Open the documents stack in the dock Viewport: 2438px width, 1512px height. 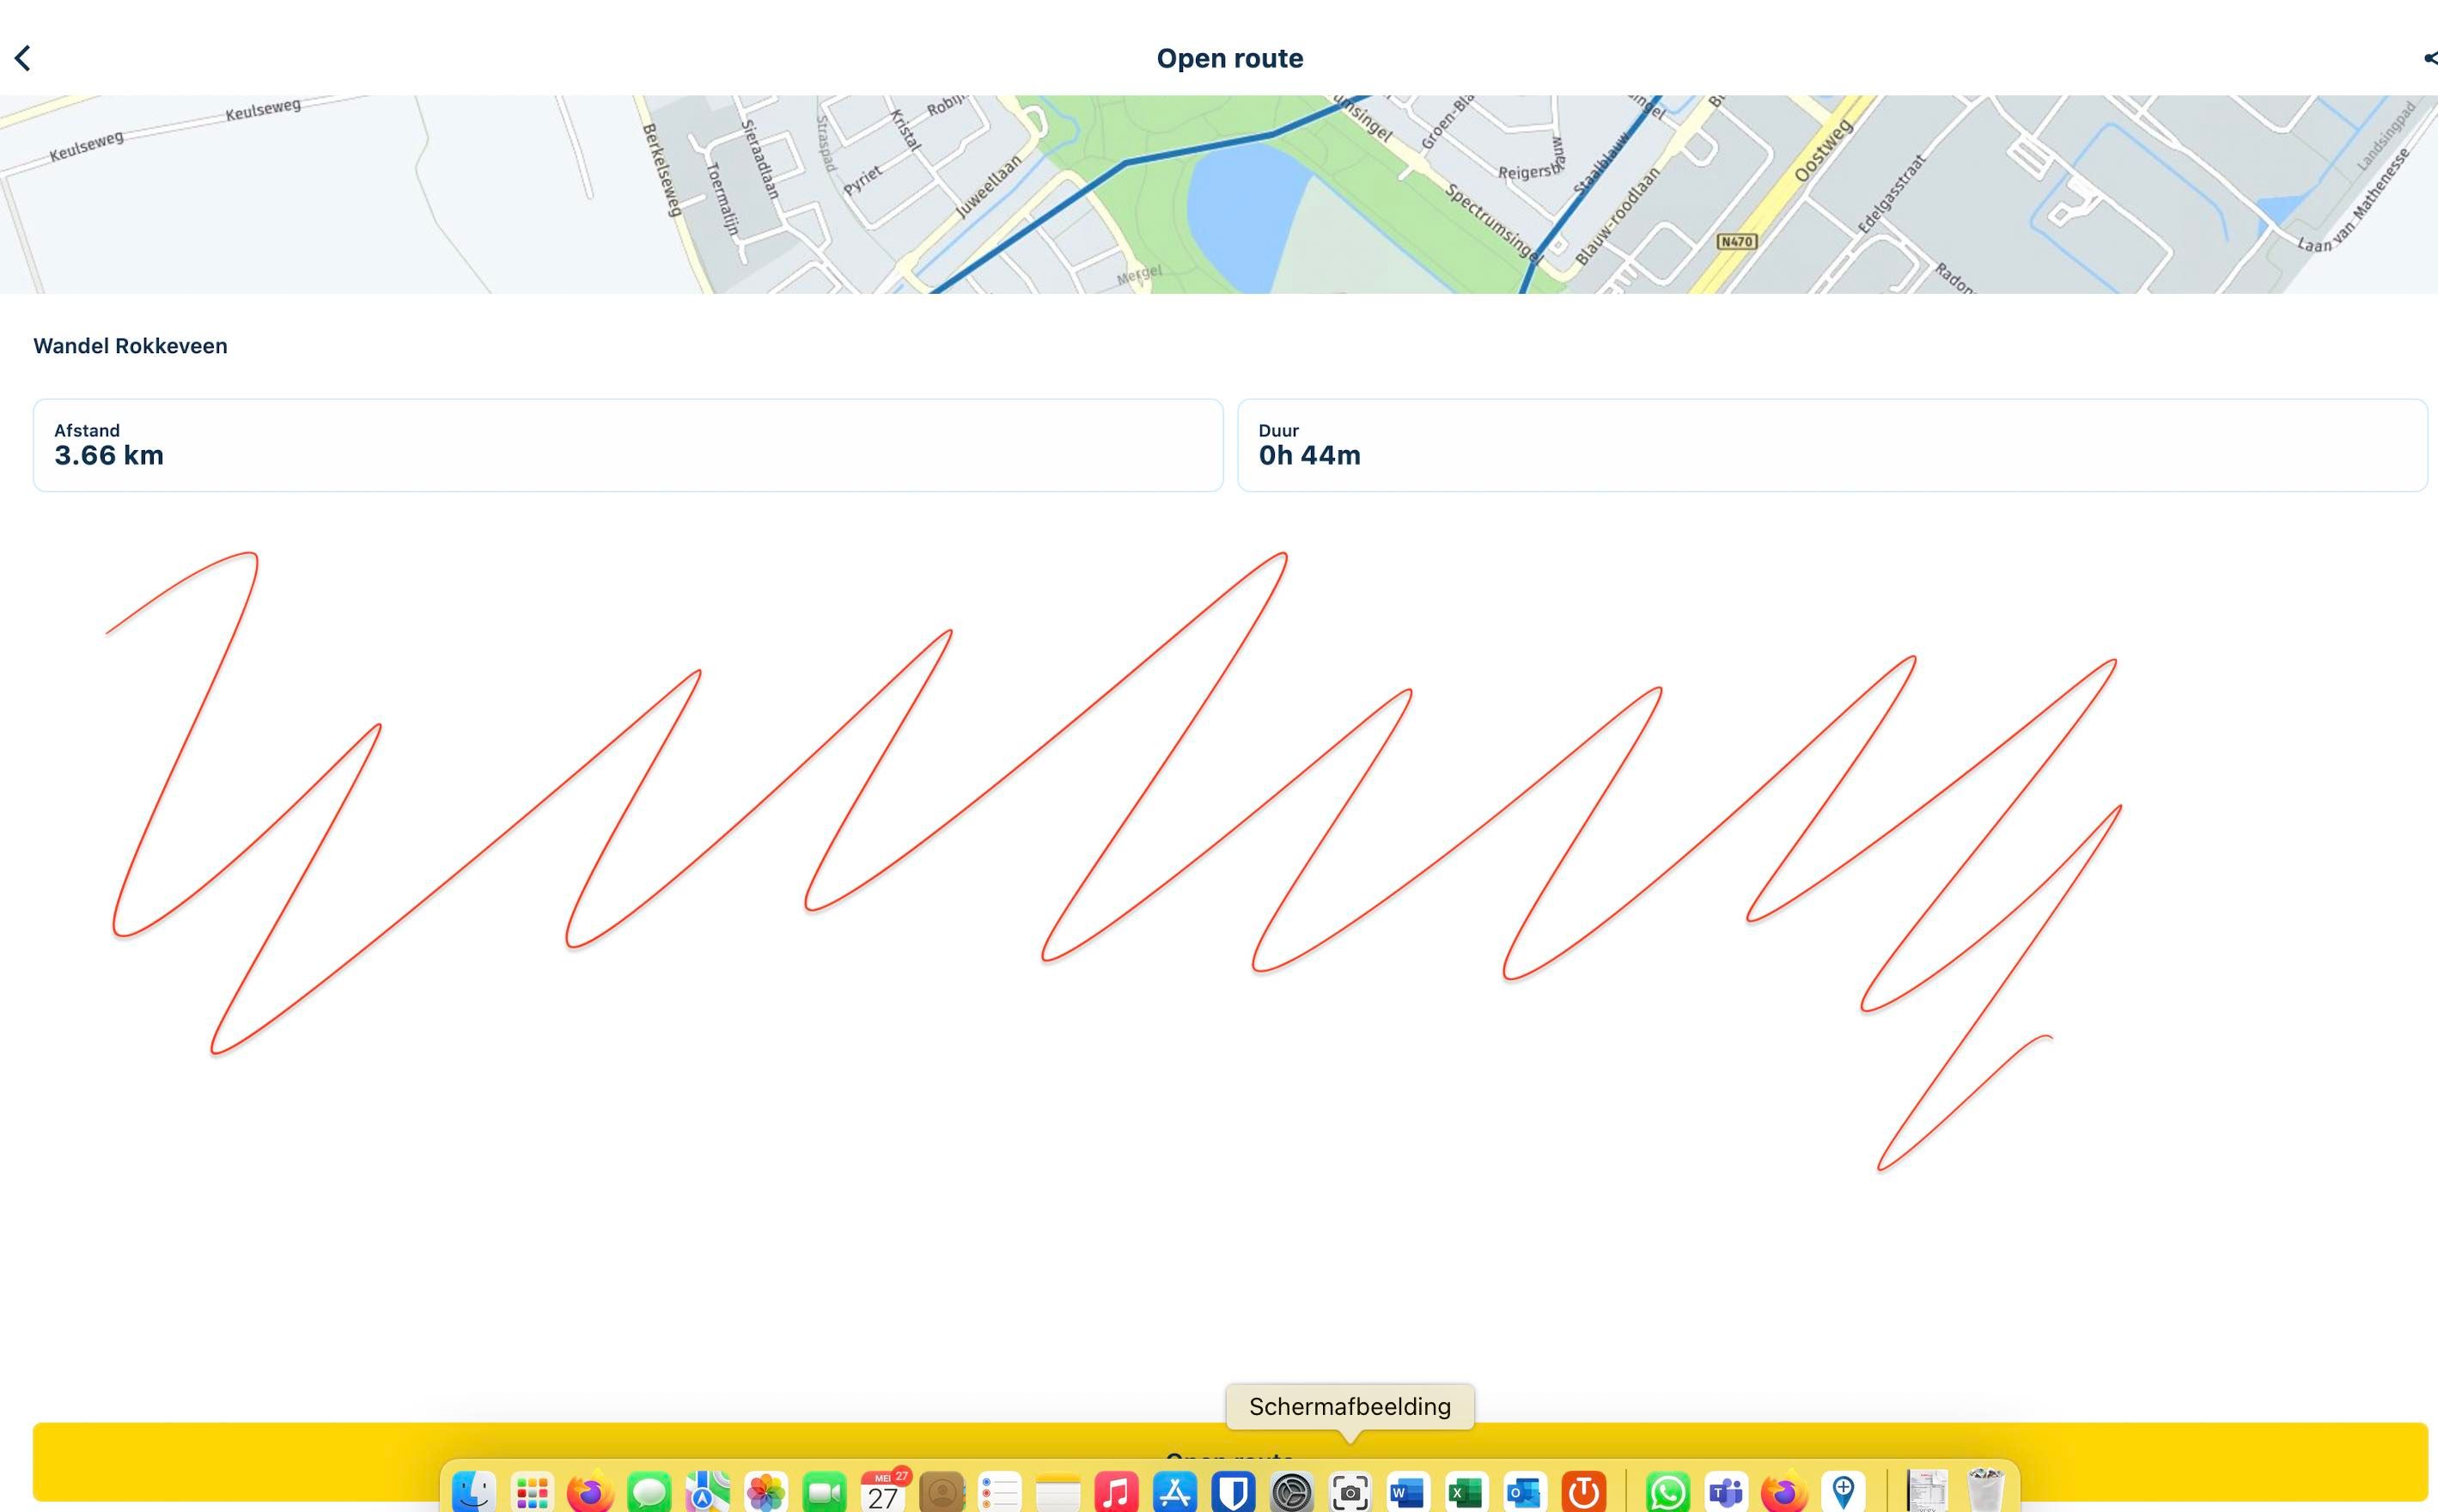(x=1927, y=1492)
